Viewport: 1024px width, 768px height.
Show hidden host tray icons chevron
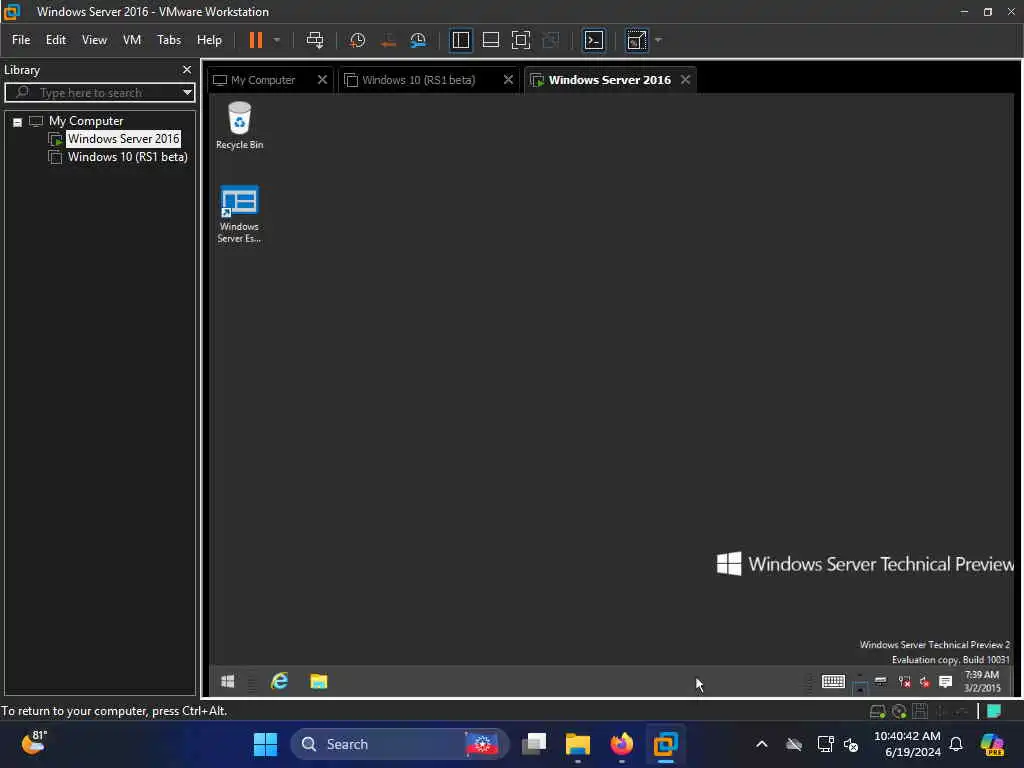click(x=761, y=744)
